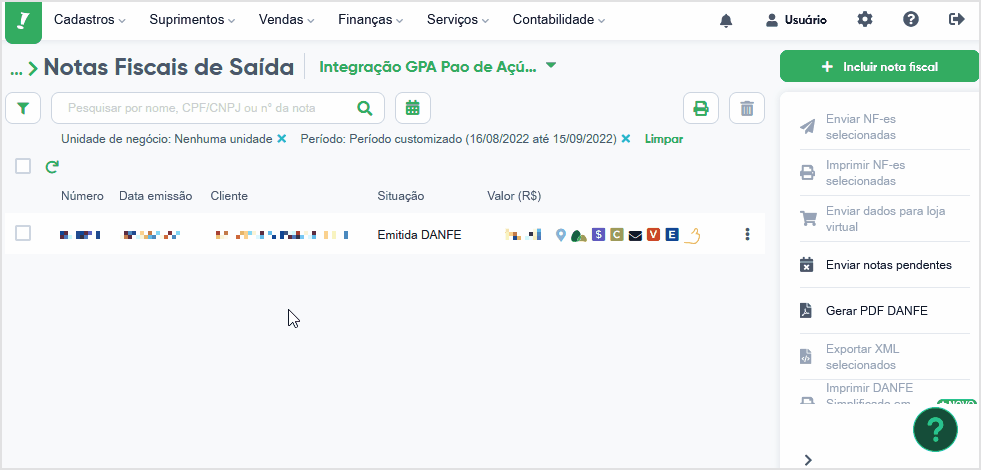The height and width of the screenshot is (470, 981).
Task: Click the green printer icon
Action: point(701,109)
